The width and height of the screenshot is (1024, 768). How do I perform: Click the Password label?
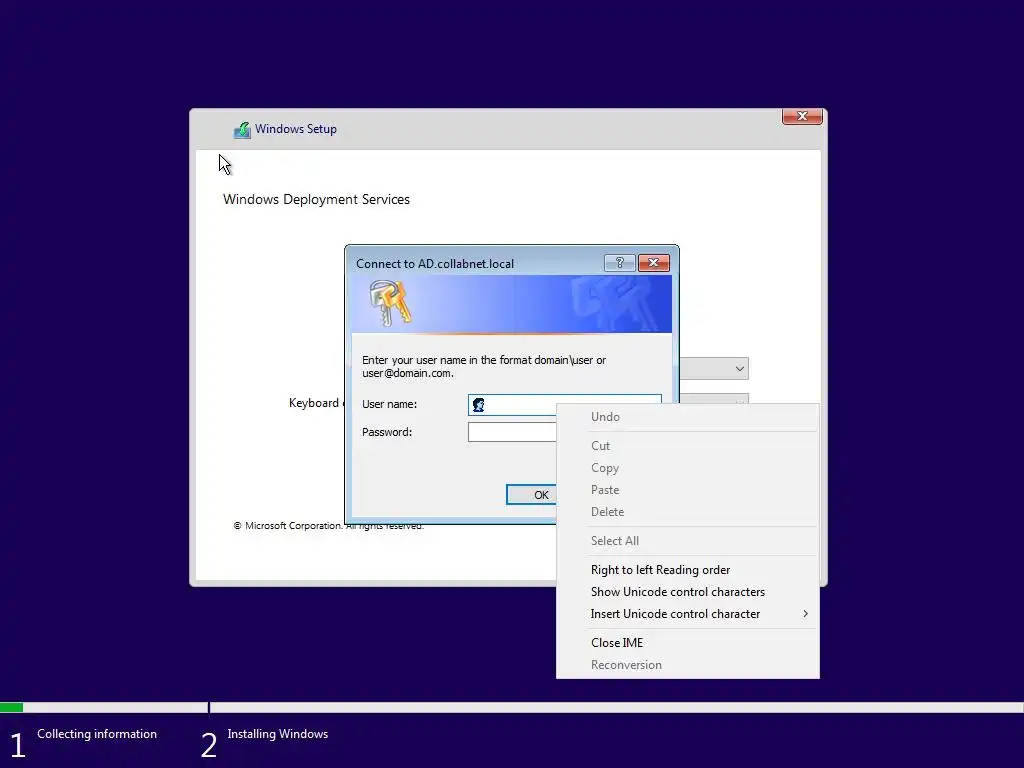(x=387, y=432)
